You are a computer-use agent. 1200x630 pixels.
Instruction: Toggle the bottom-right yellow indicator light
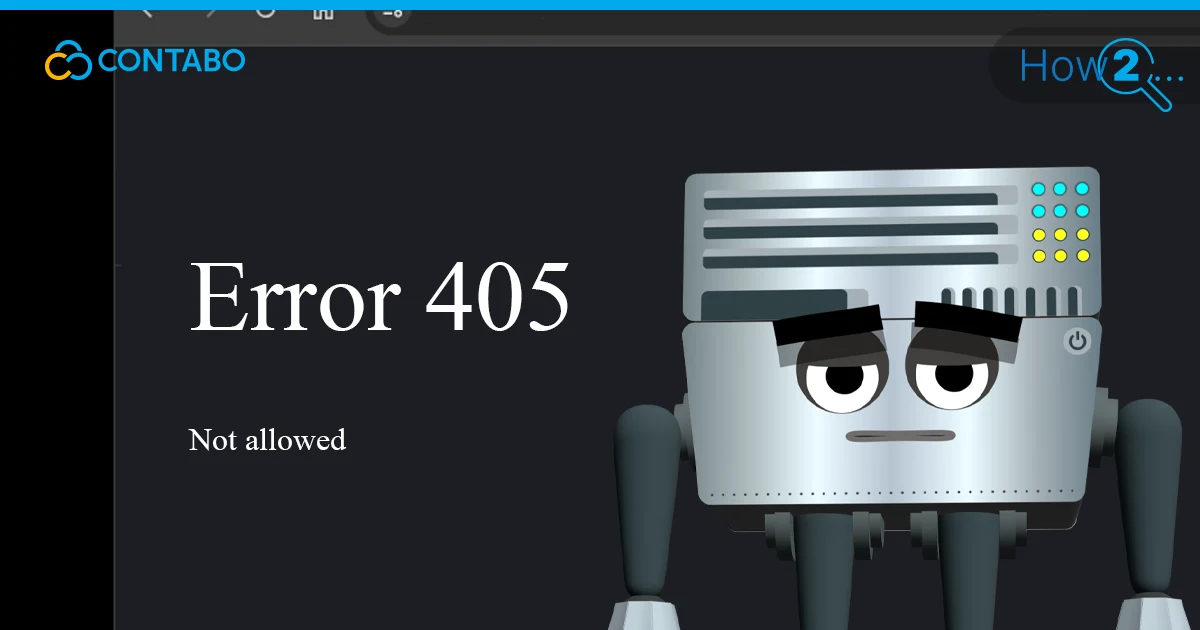(1082, 254)
